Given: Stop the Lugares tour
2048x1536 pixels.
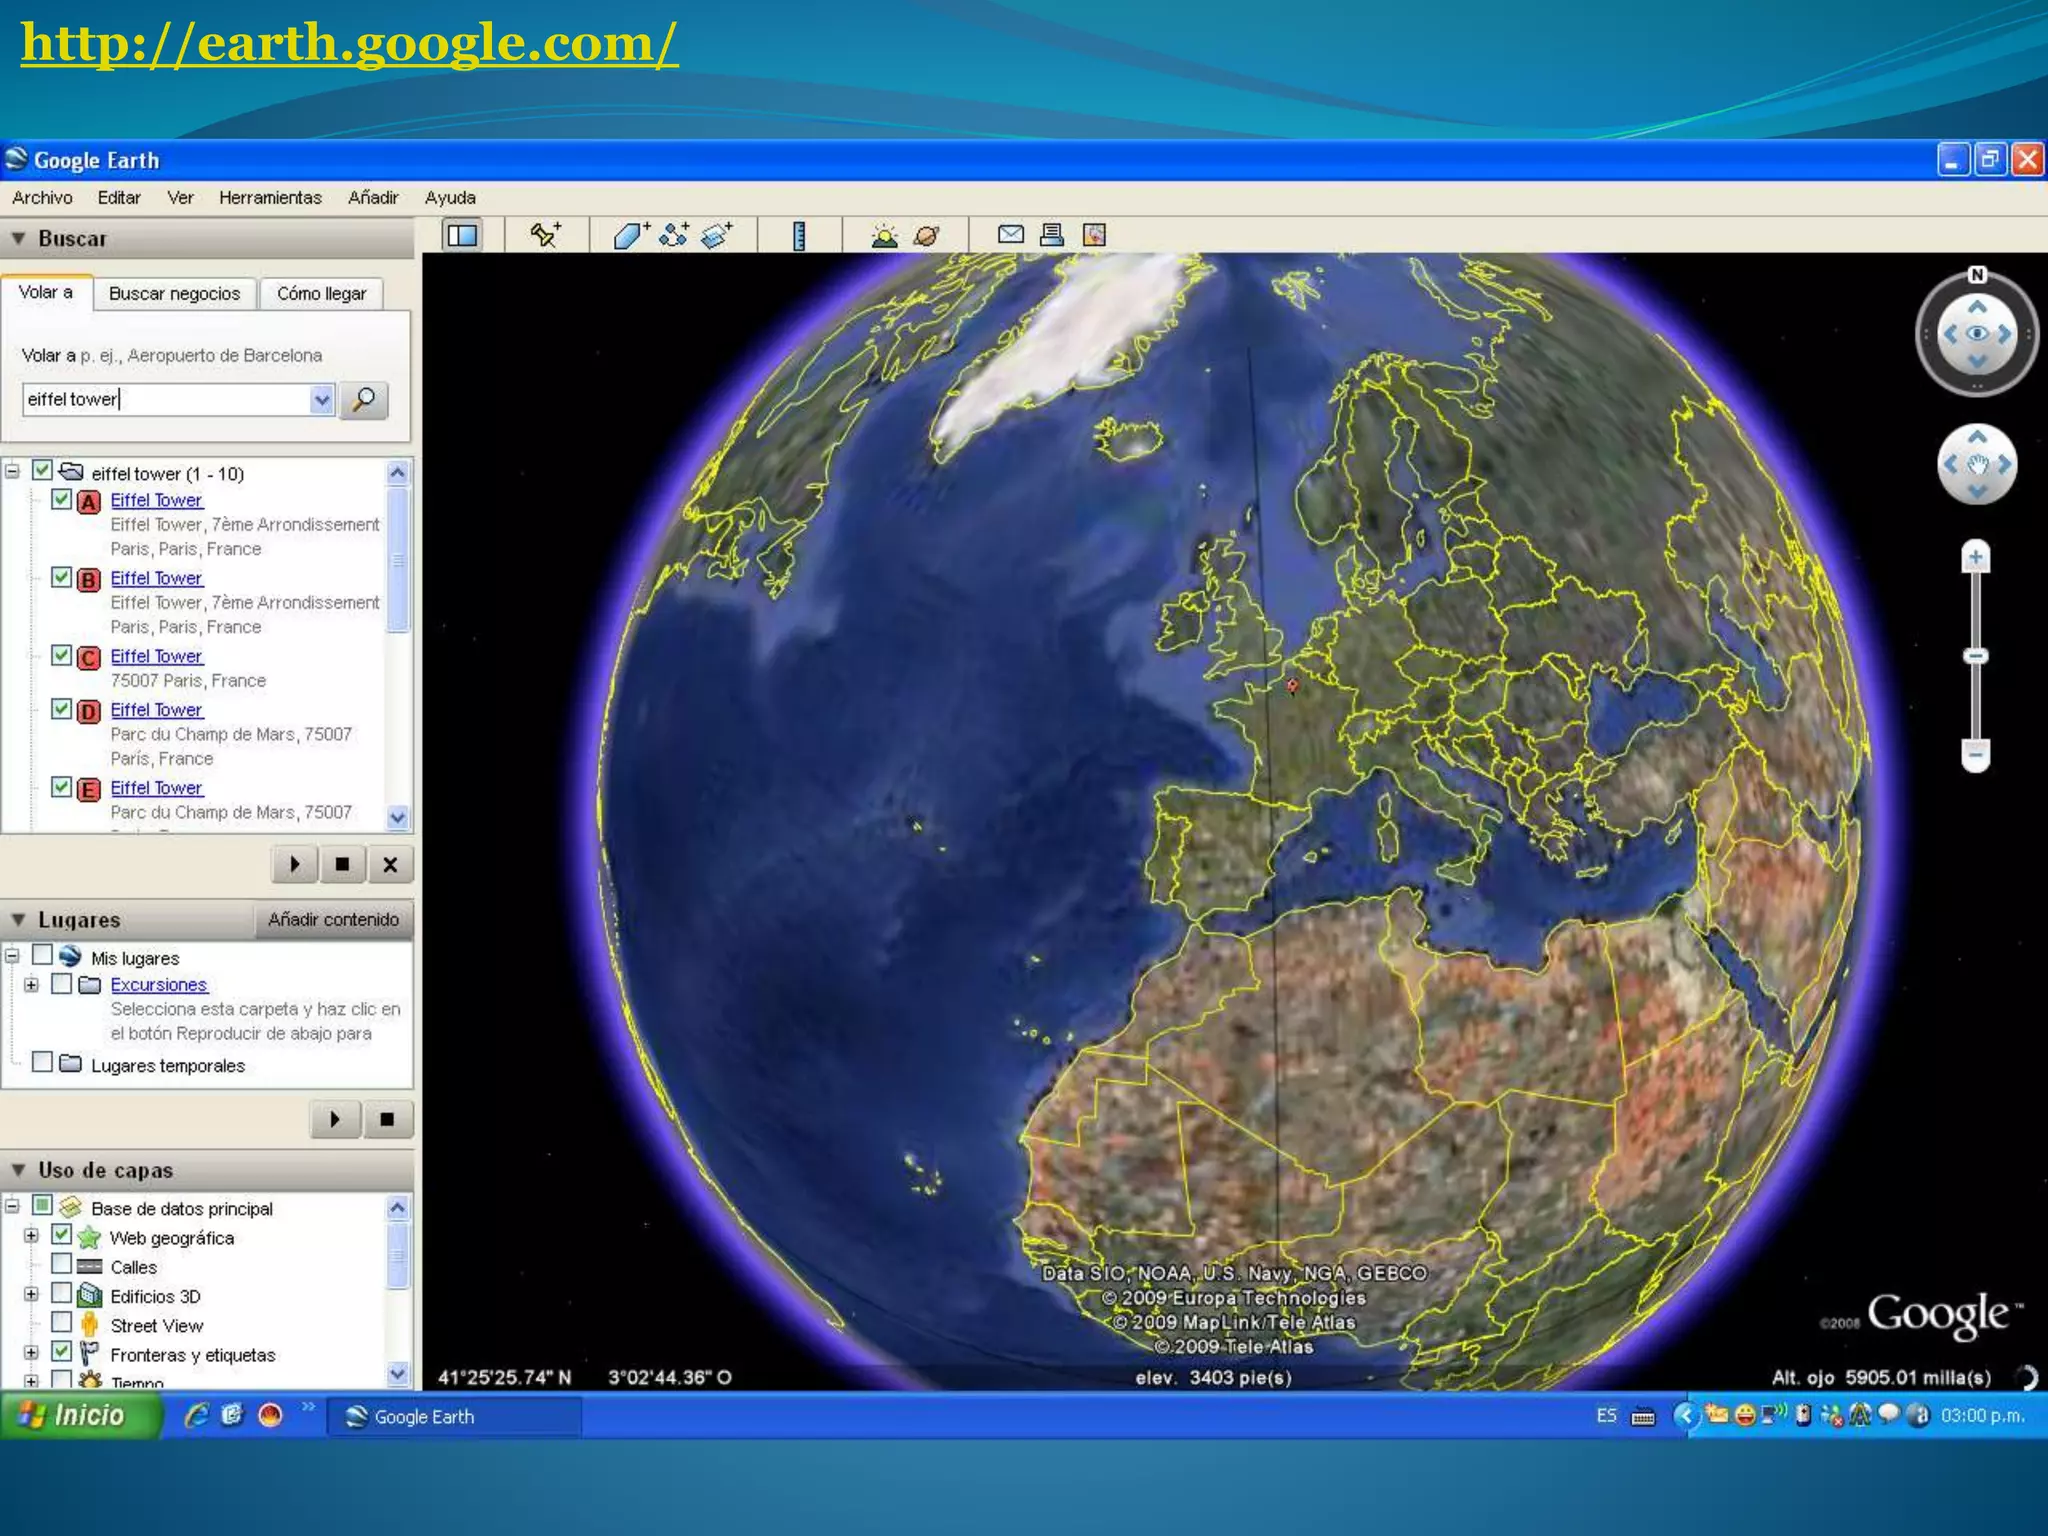Looking at the screenshot, I should tap(387, 1119).
